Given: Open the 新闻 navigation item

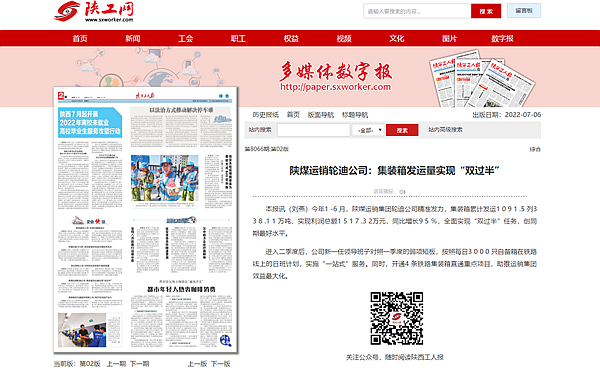Looking at the screenshot, I should (x=133, y=38).
